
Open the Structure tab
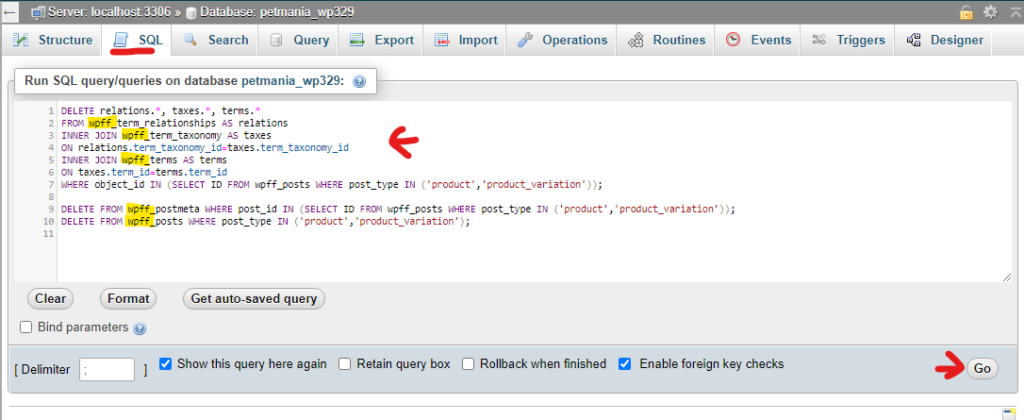pyautogui.click(x=52, y=40)
